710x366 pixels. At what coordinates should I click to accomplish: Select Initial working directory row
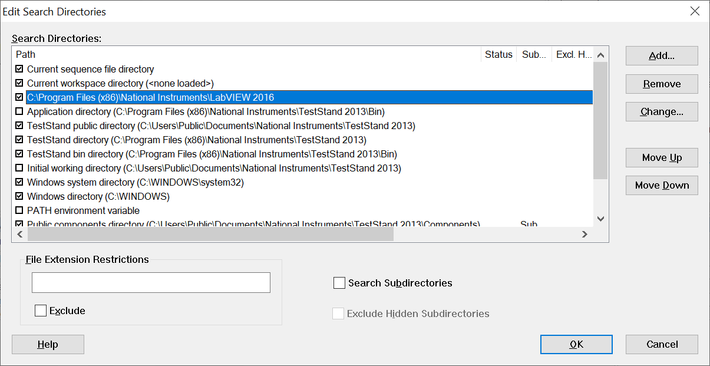click(x=303, y=168)
